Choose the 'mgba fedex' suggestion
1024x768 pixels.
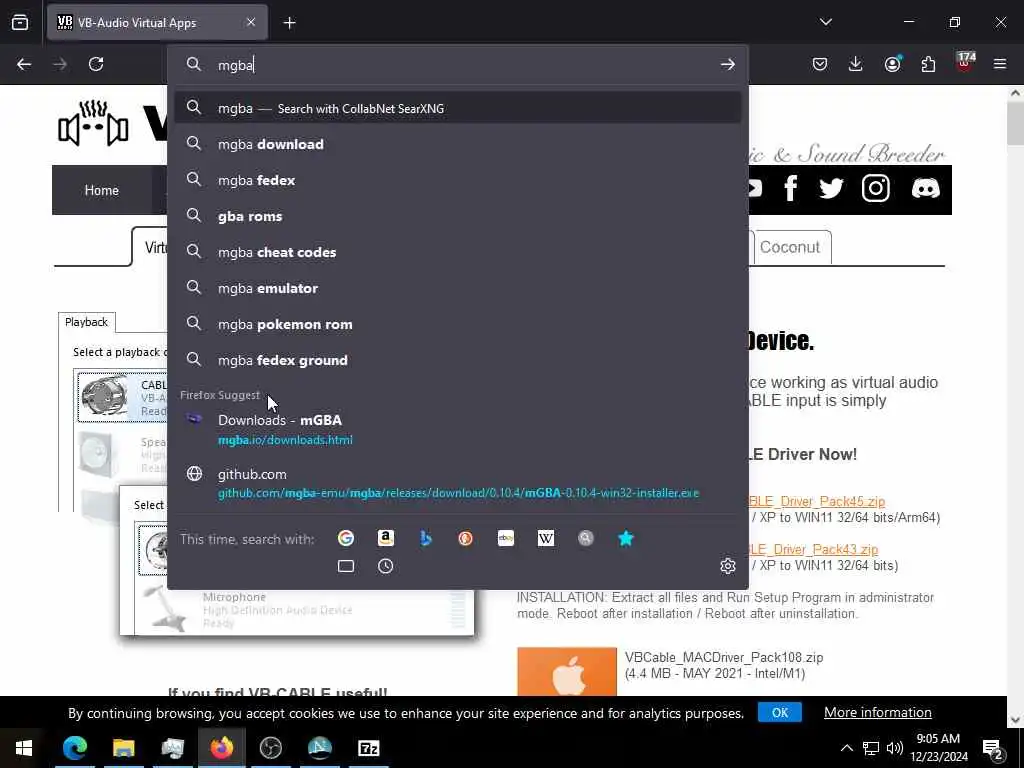[458, 180]
